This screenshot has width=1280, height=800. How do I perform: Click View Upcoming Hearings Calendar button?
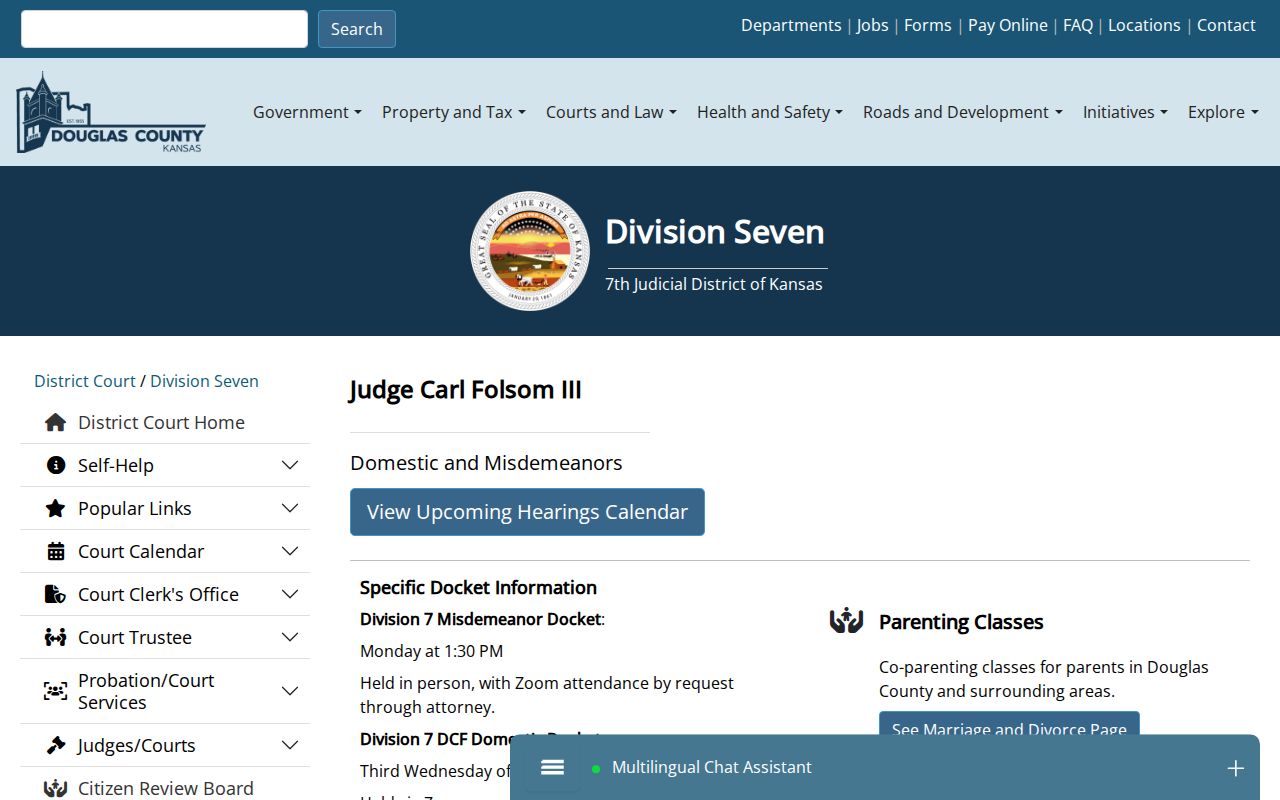(527, 512)
